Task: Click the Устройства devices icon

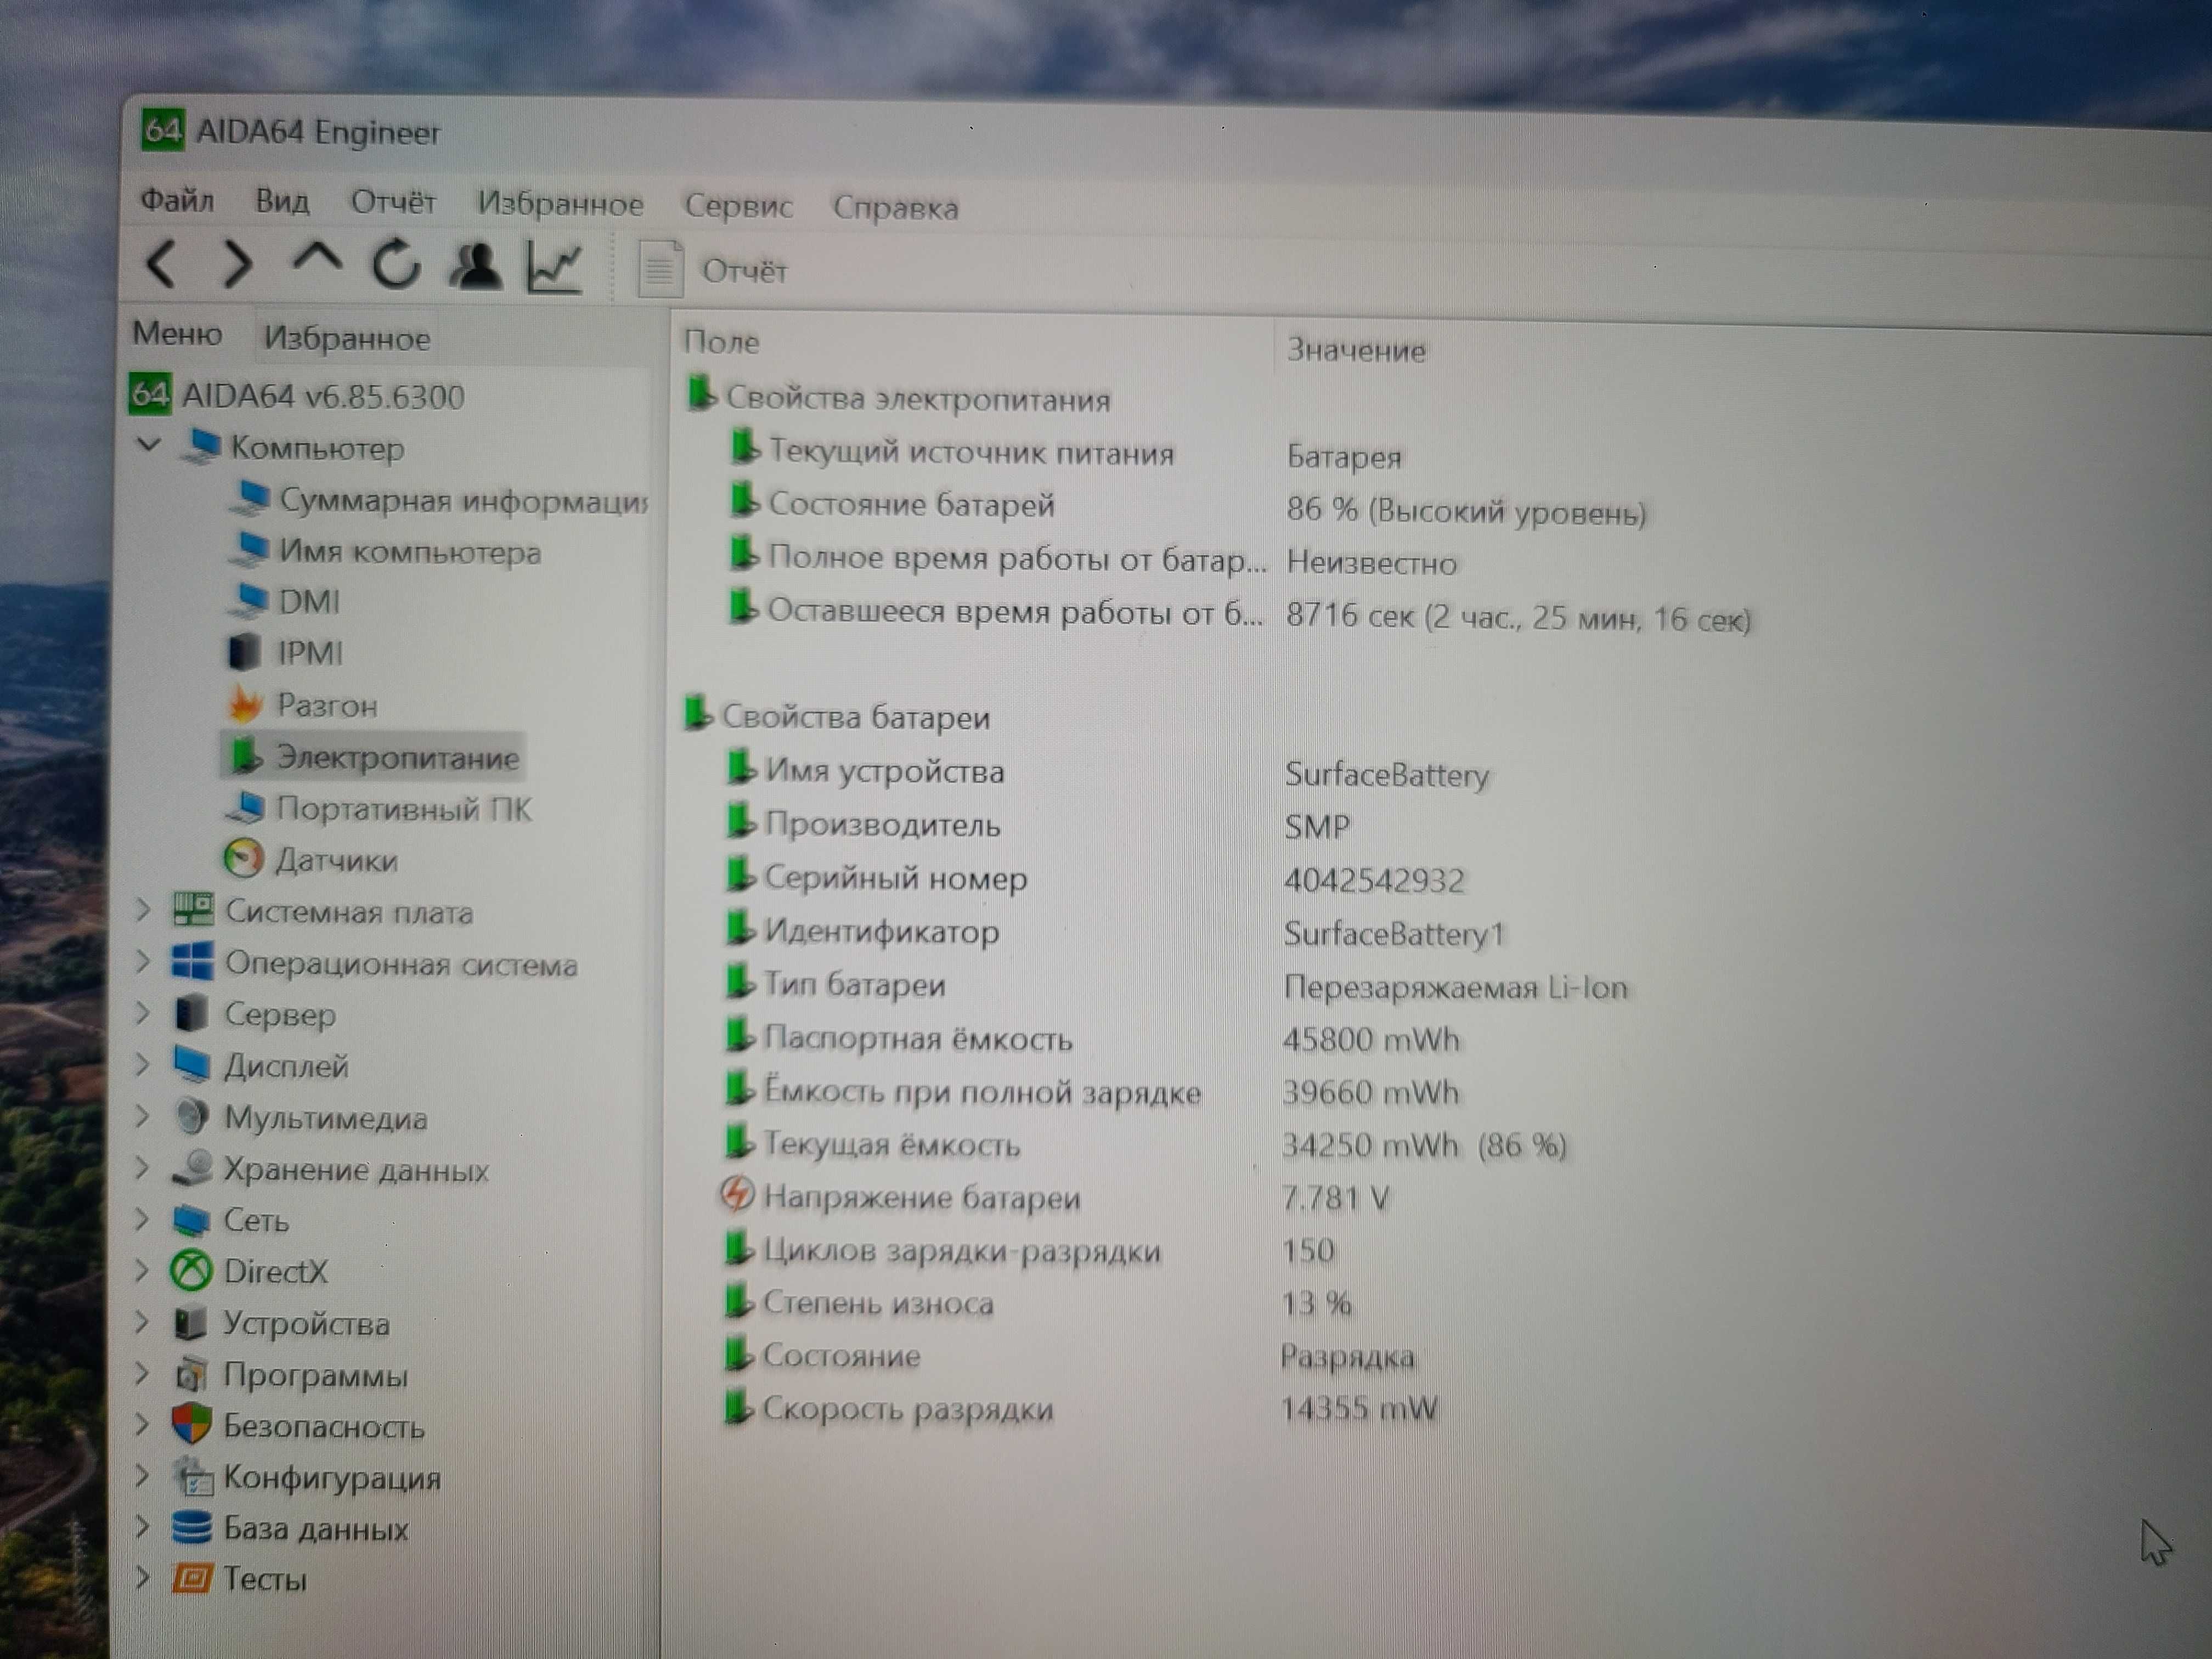Action: 190,1322
